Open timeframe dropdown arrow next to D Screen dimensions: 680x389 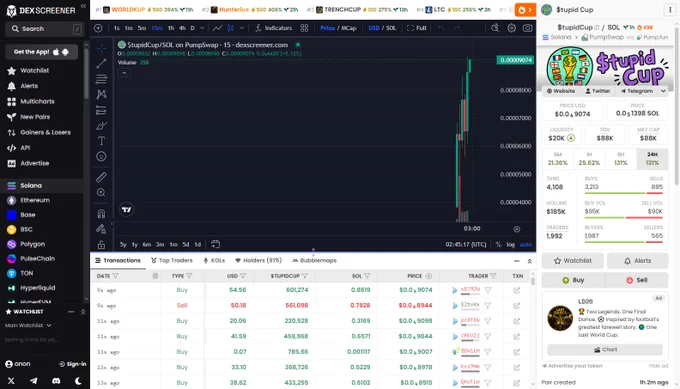(x=202, y=28)
